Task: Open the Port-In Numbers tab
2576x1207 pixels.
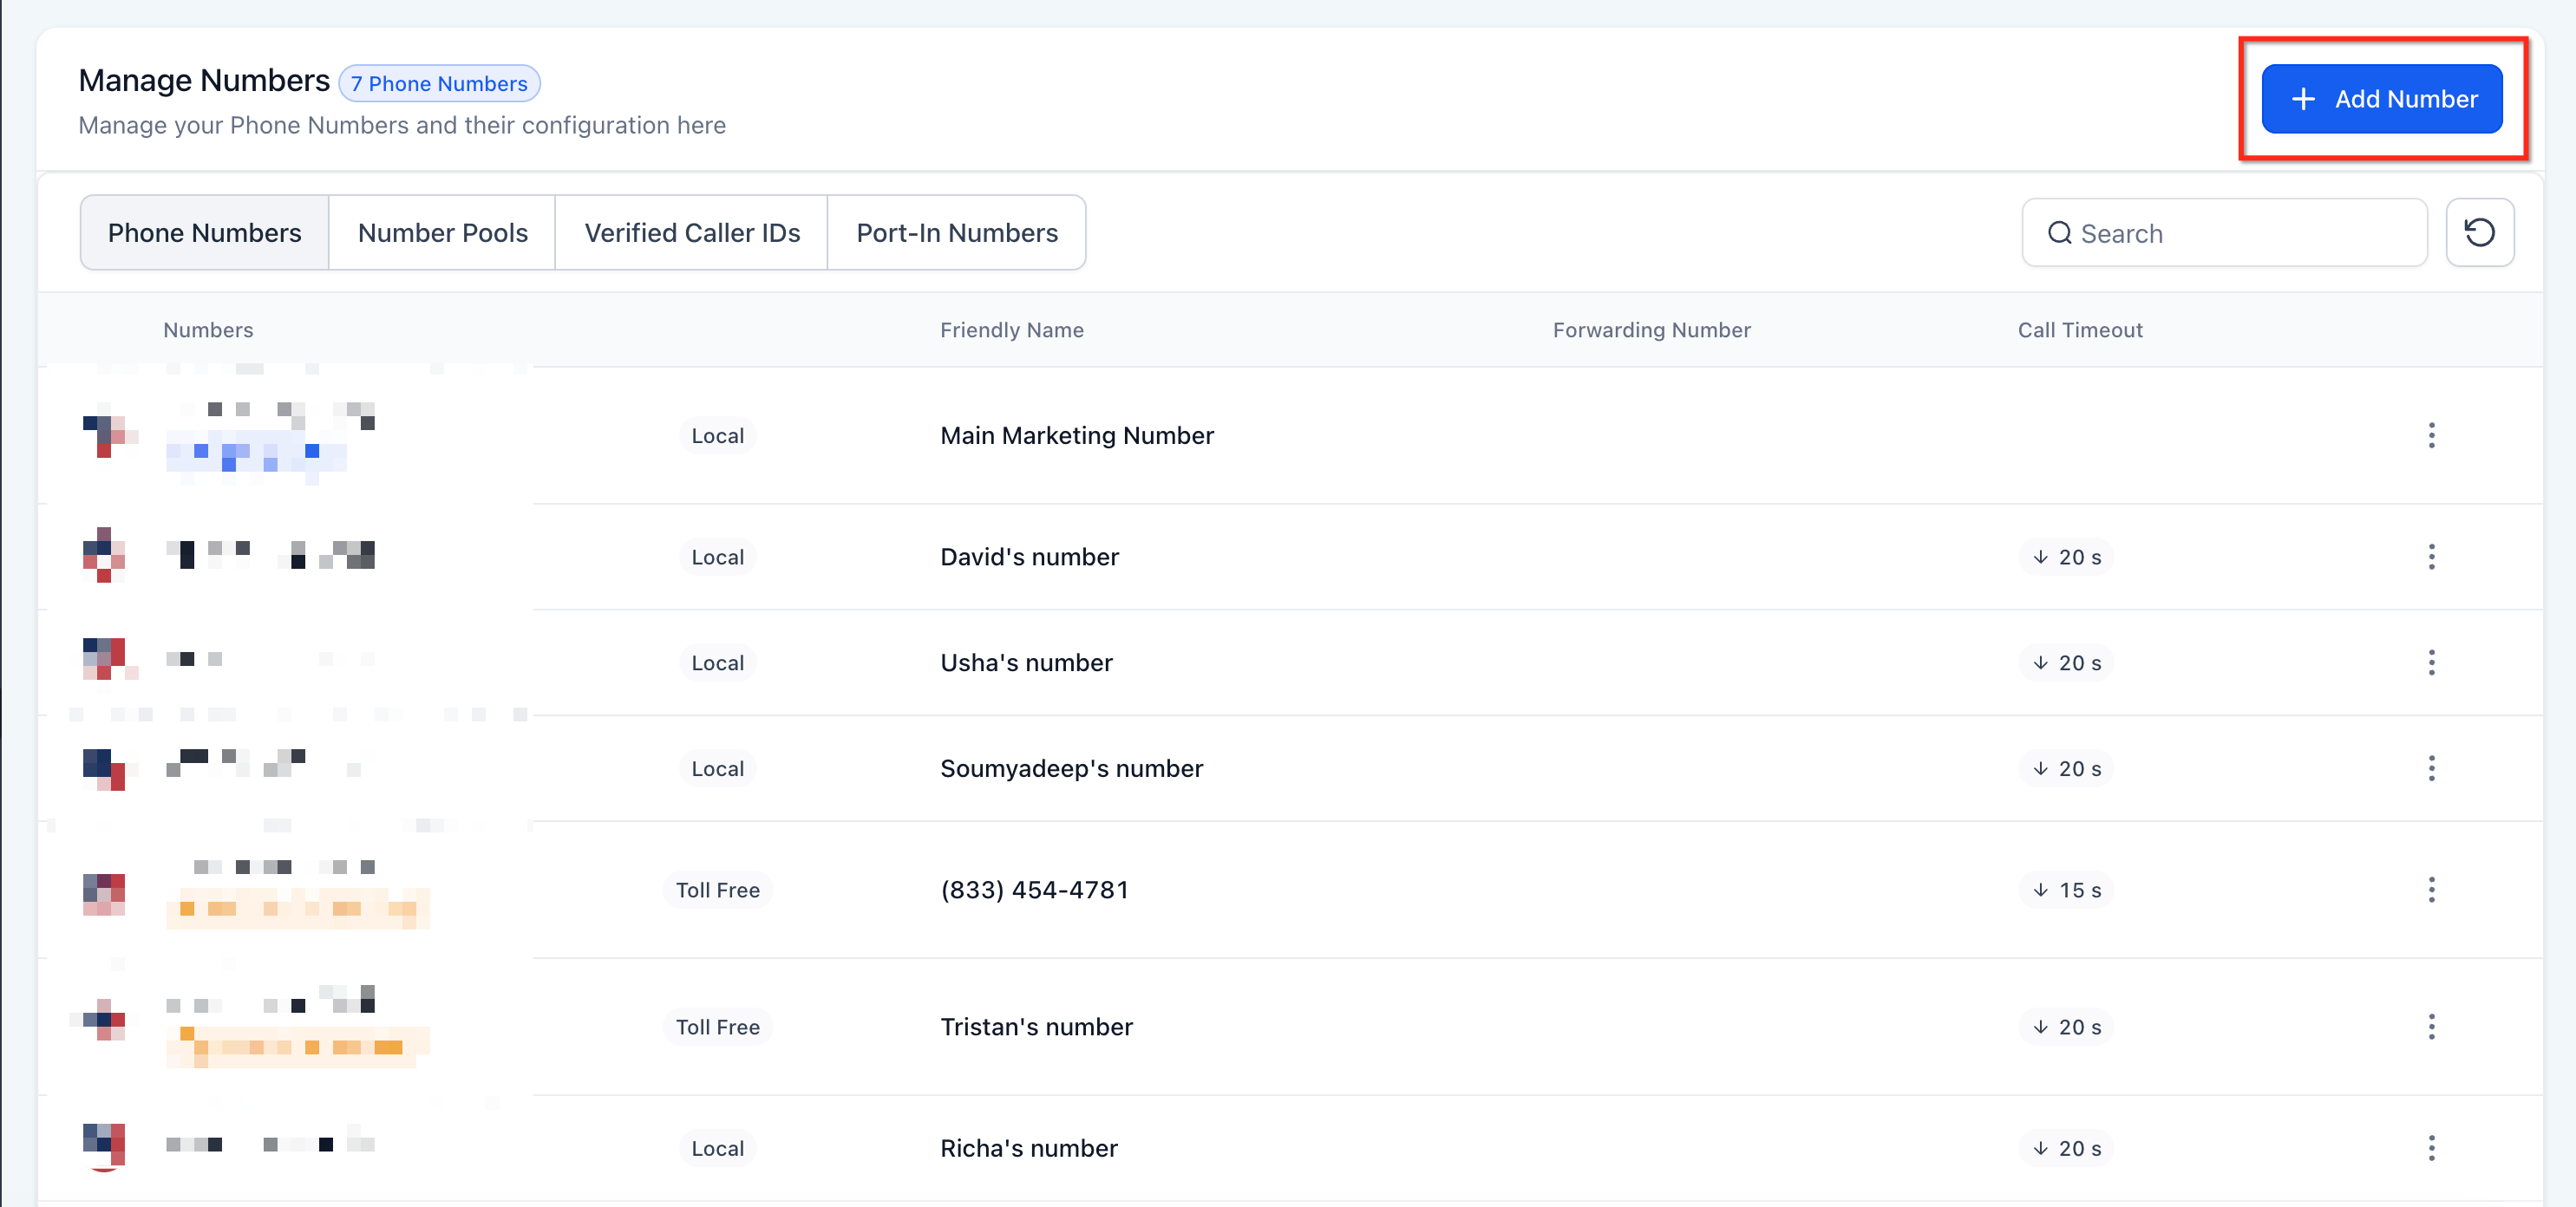Action: 957,233
